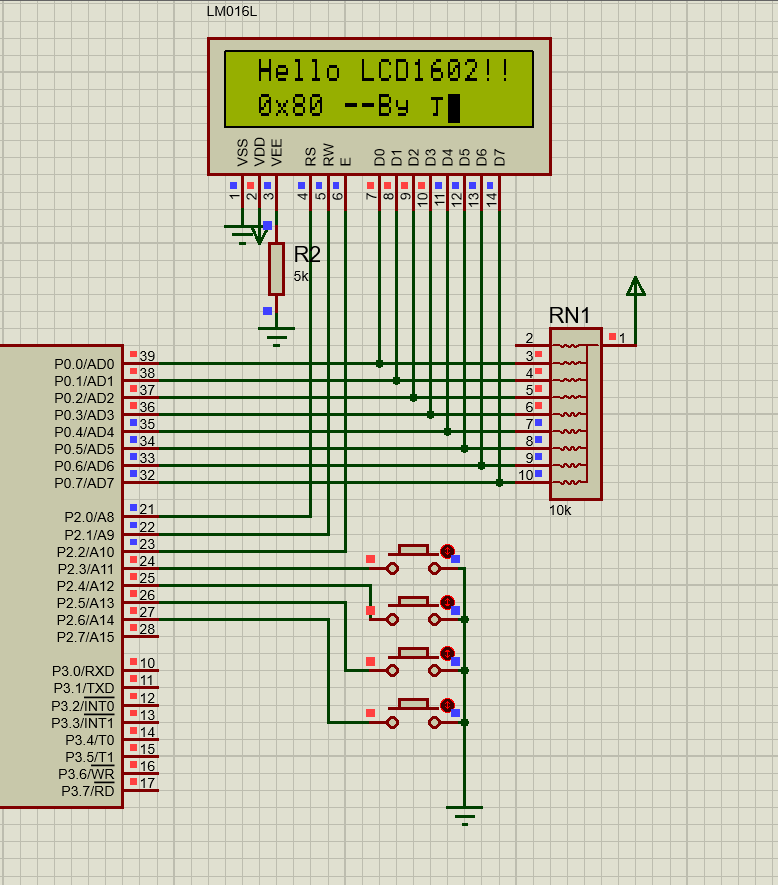Screen dimensions: 778x885
Task: Toggle latch dot on topmost push button
Action: [x=447, y=551]
